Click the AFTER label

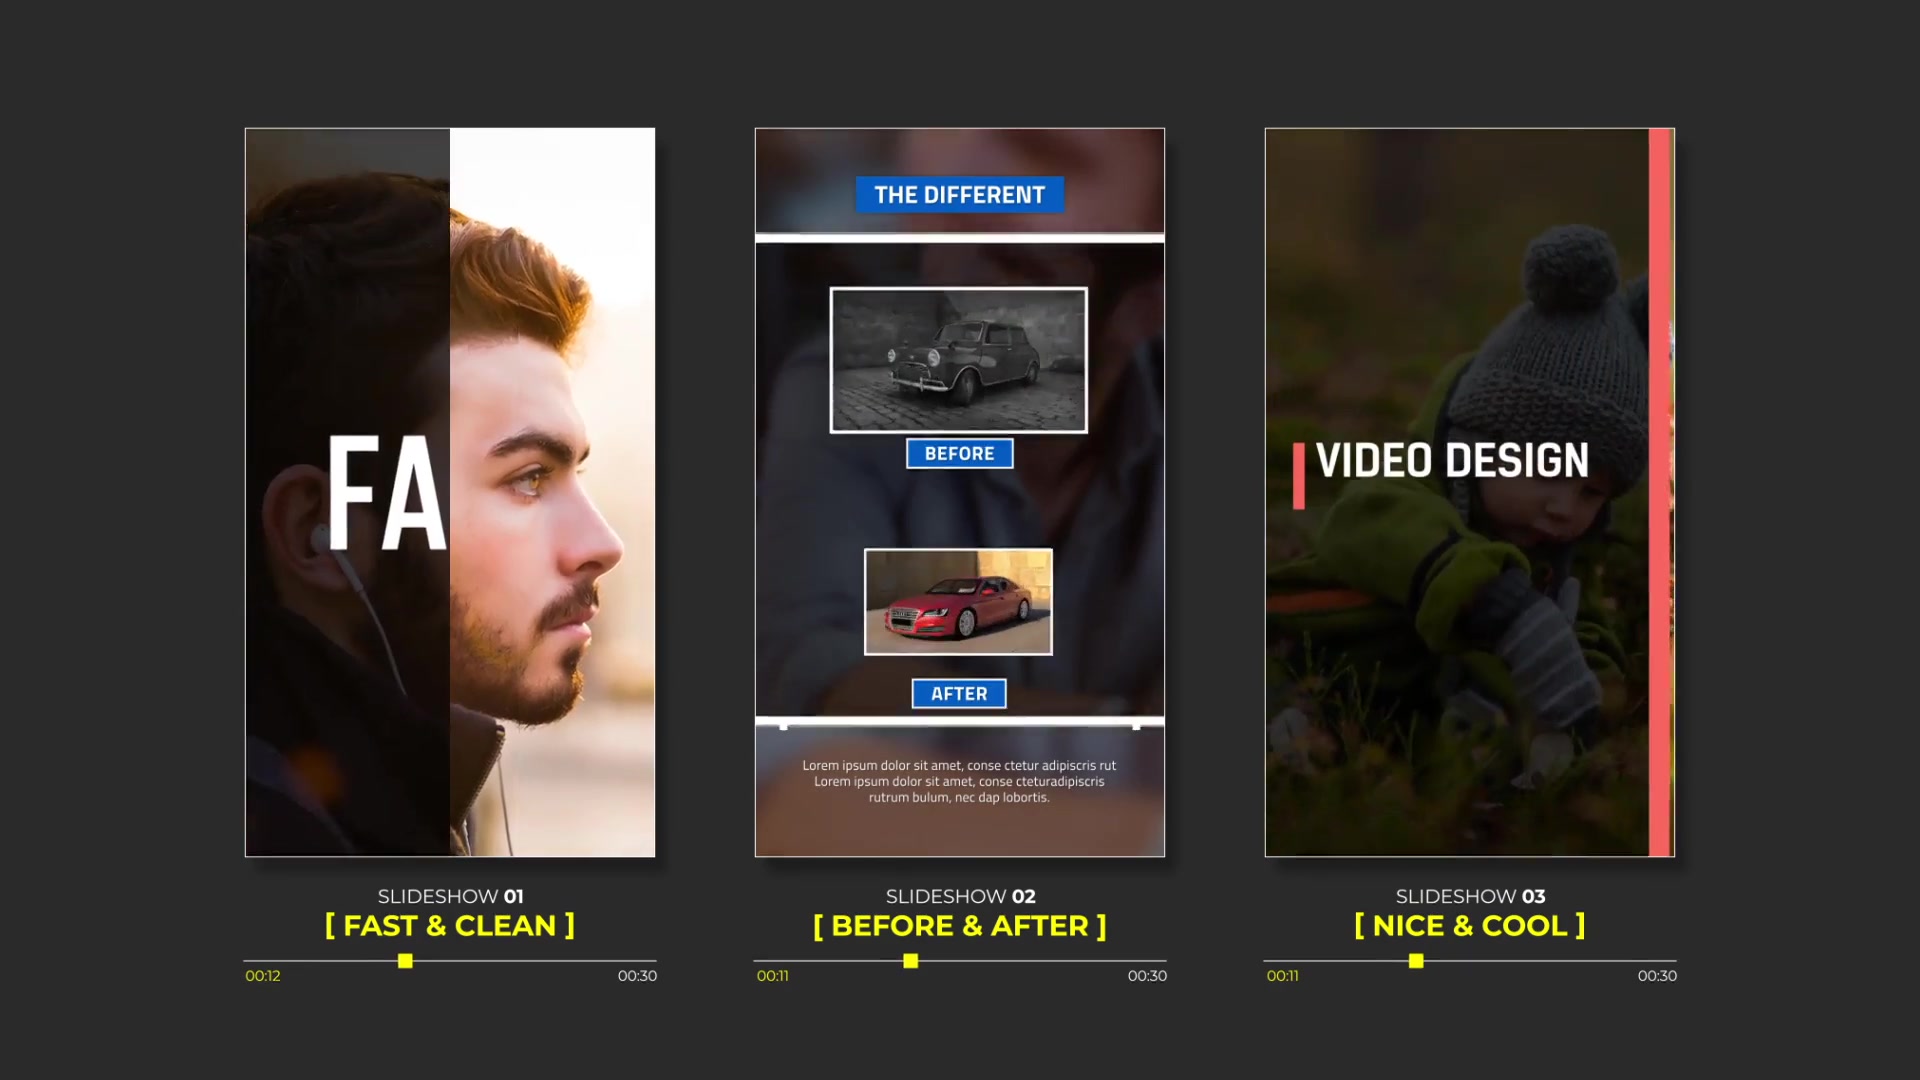point(959,694)
